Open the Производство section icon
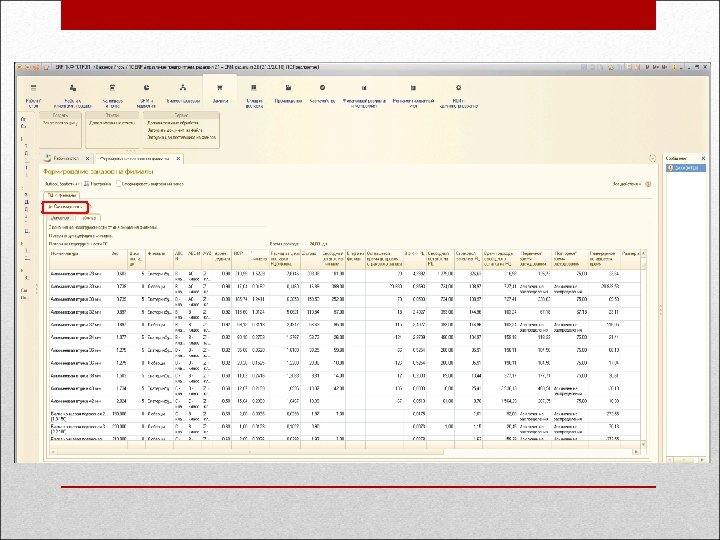The image size is (720, 540). [x=289, y=89]
